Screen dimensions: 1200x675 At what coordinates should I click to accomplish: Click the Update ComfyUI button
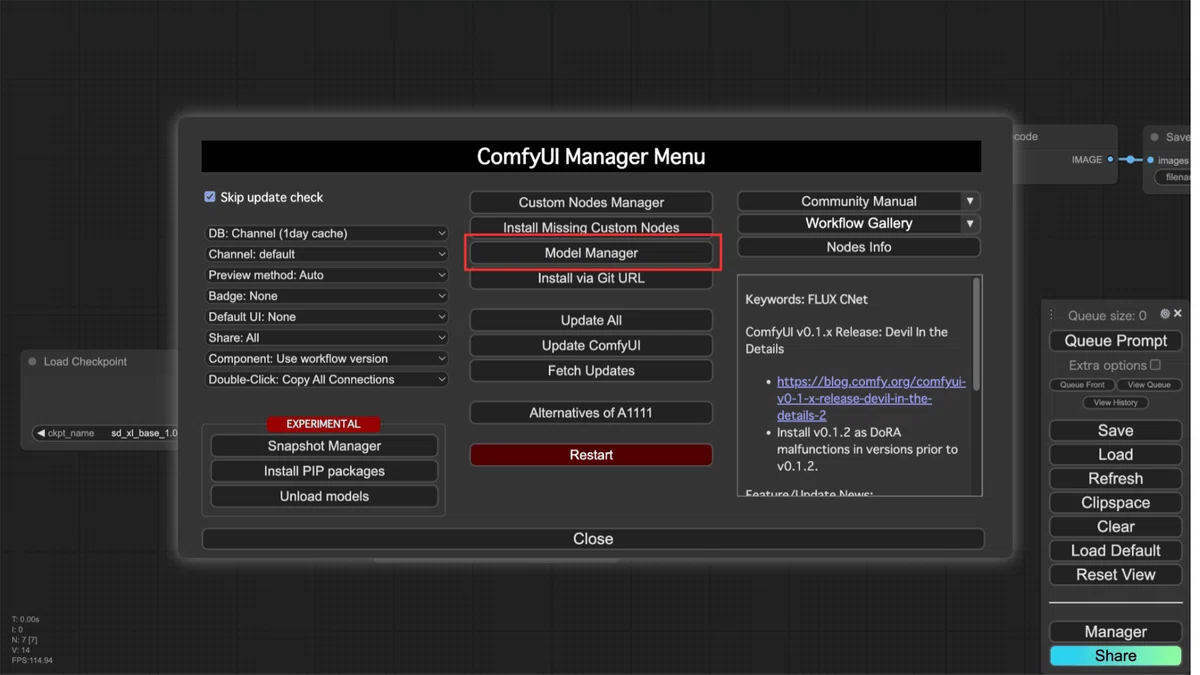click(x=591, y=345)
